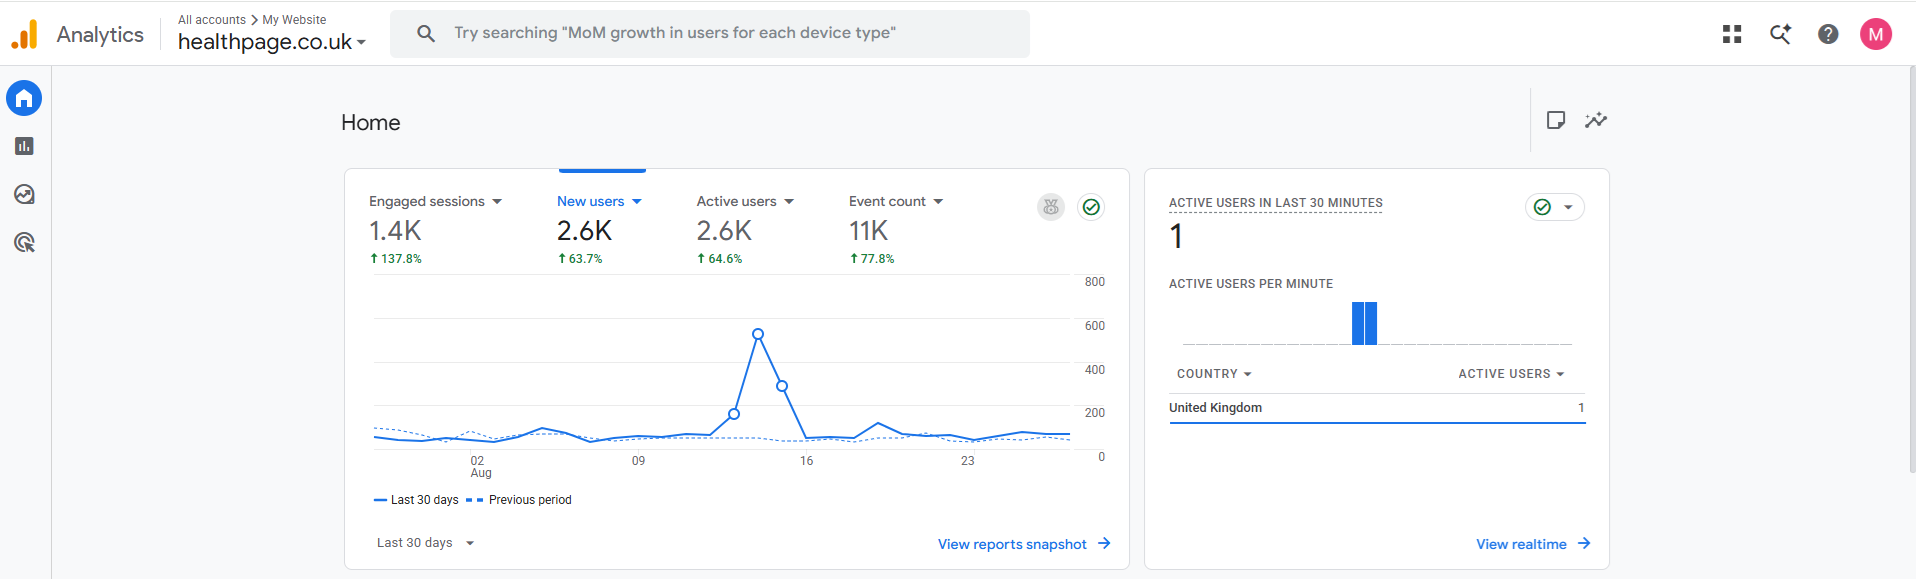Click the Last 30 days legend entry
The image size is (1920, 579).
click(416, 500)
